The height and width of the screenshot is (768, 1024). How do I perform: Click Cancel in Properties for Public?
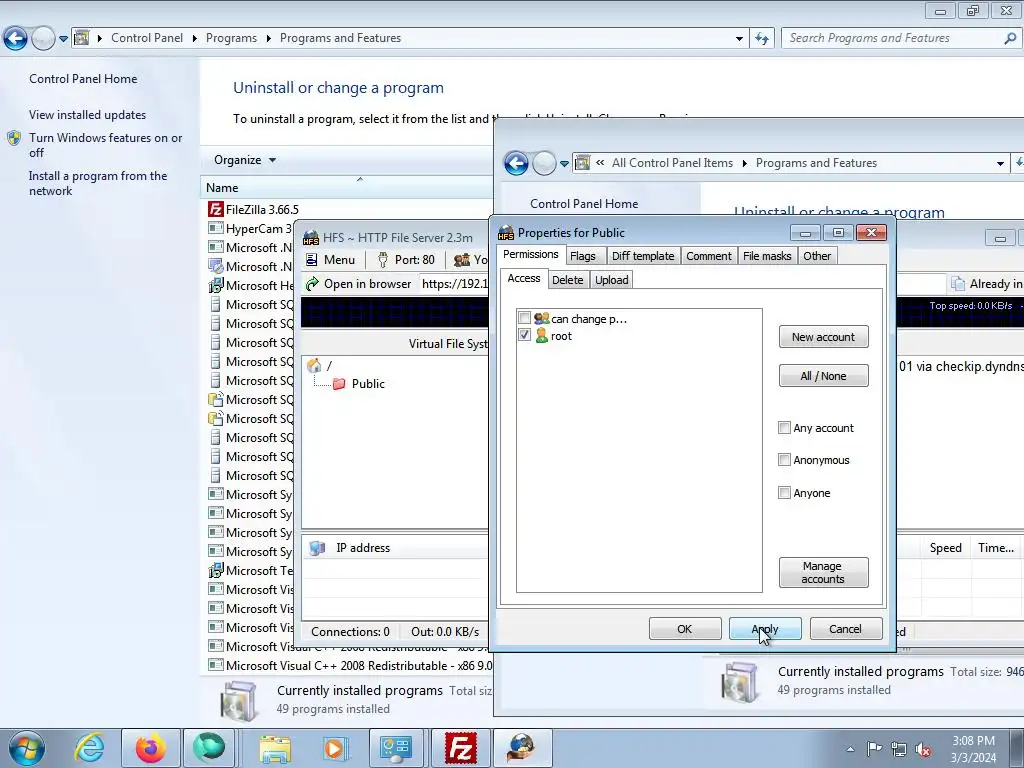tap(846, 629)
